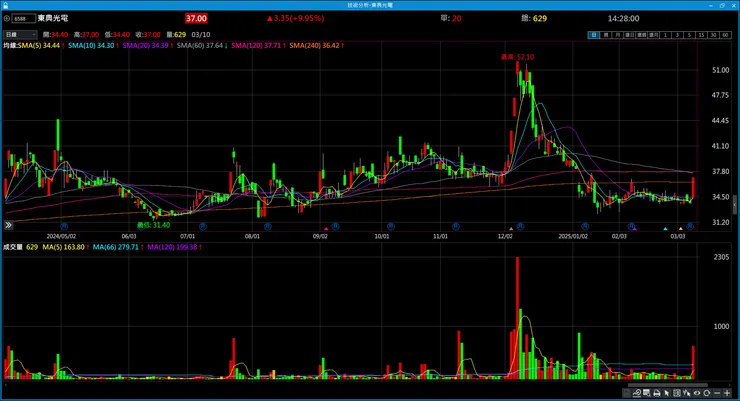The width and height of the screenshot is (740, 401).
Task: Click the yellow triangle marker near 03/03
Action: pyautogui.click(x=681, y=229)
